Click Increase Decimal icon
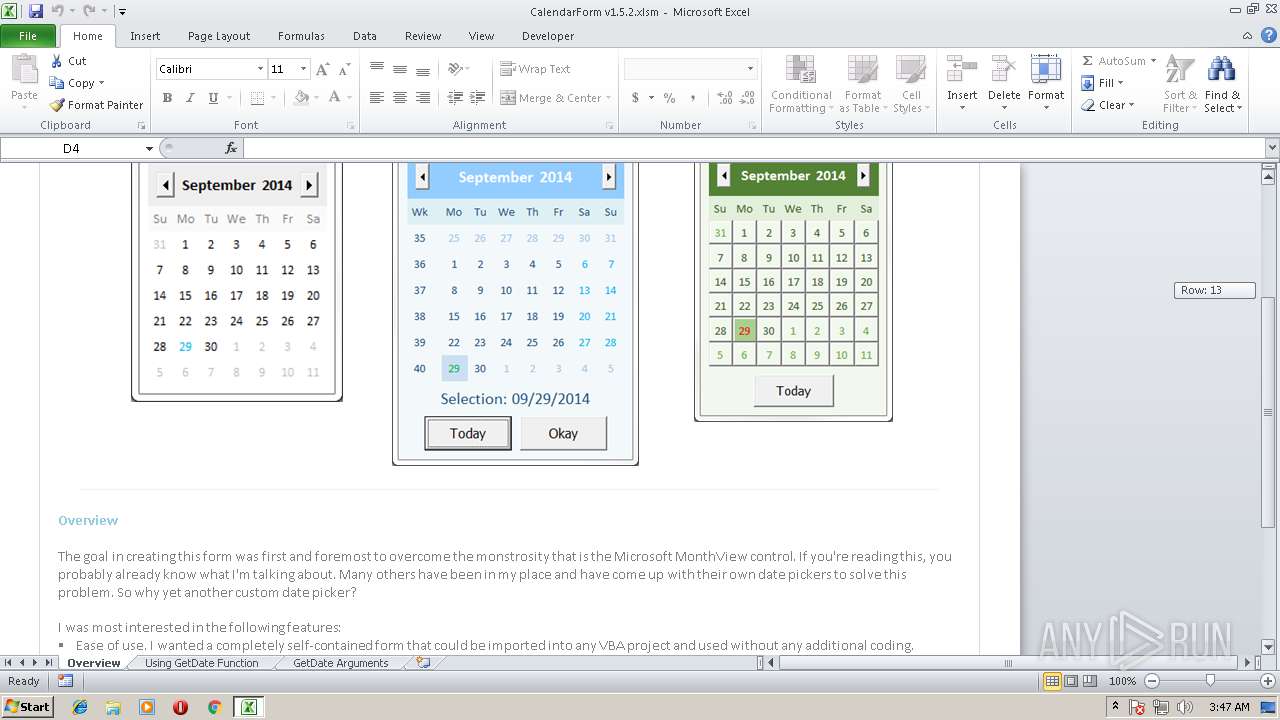The height and width of the screenshot is (720, 1280). click(x=724, y=98)
